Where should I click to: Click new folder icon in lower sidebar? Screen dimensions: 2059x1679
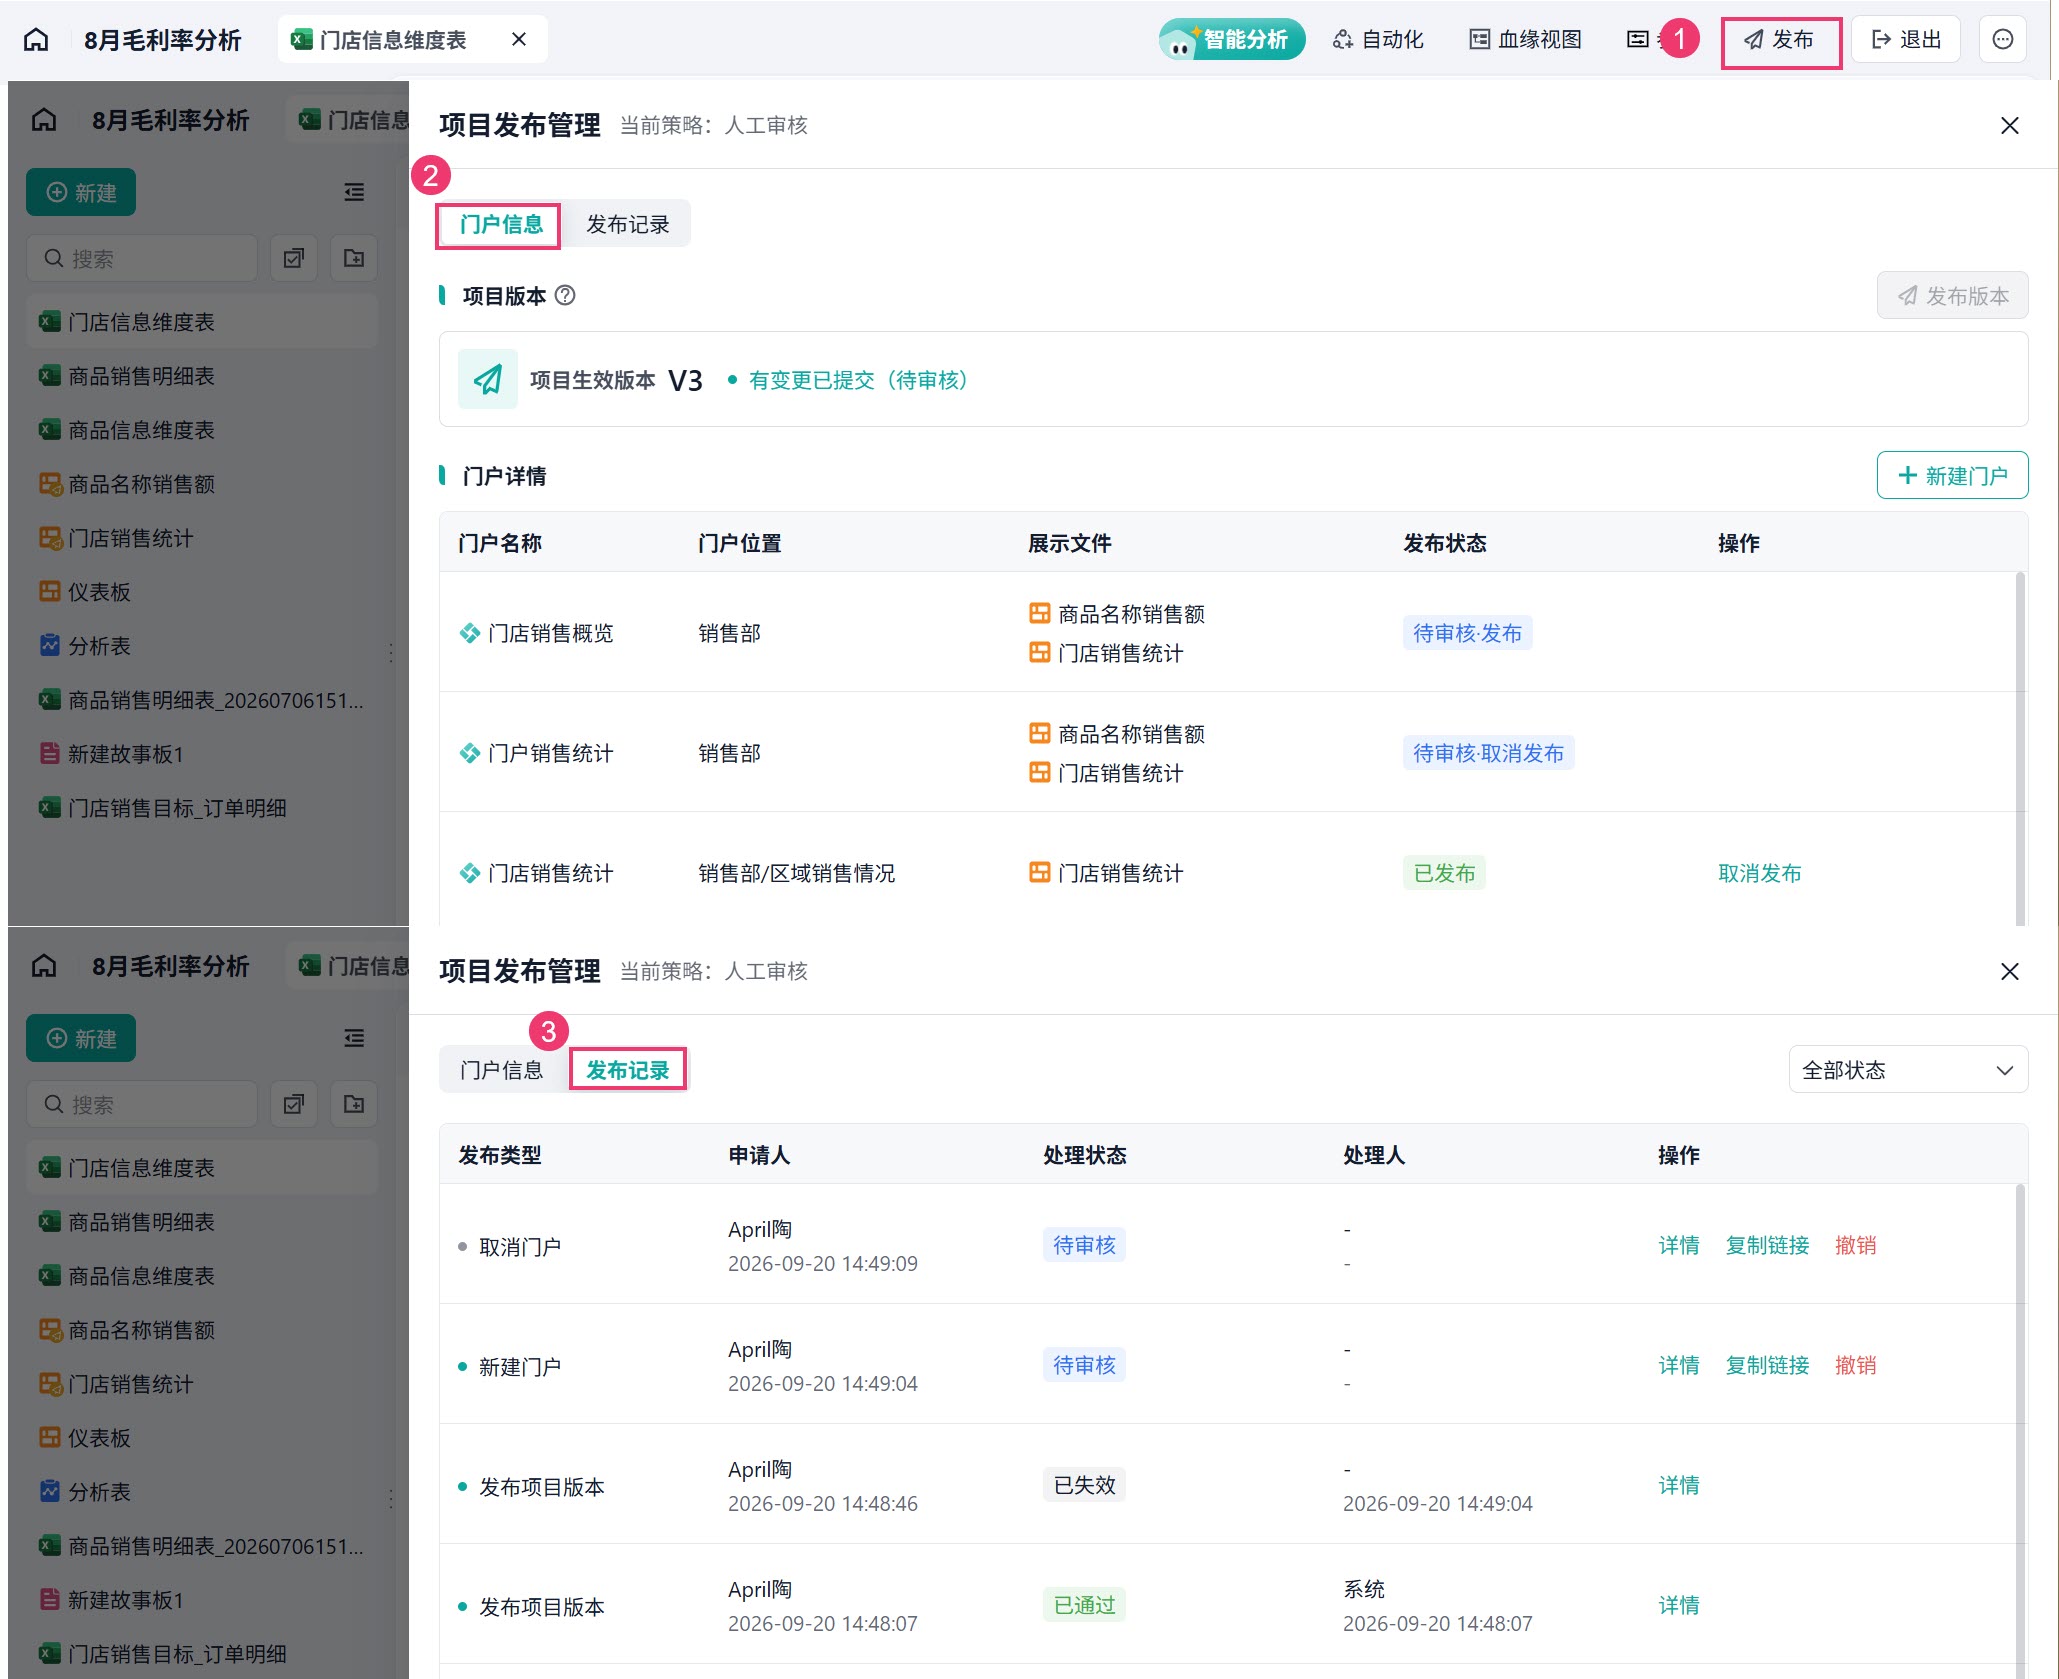click(354, 1104)
